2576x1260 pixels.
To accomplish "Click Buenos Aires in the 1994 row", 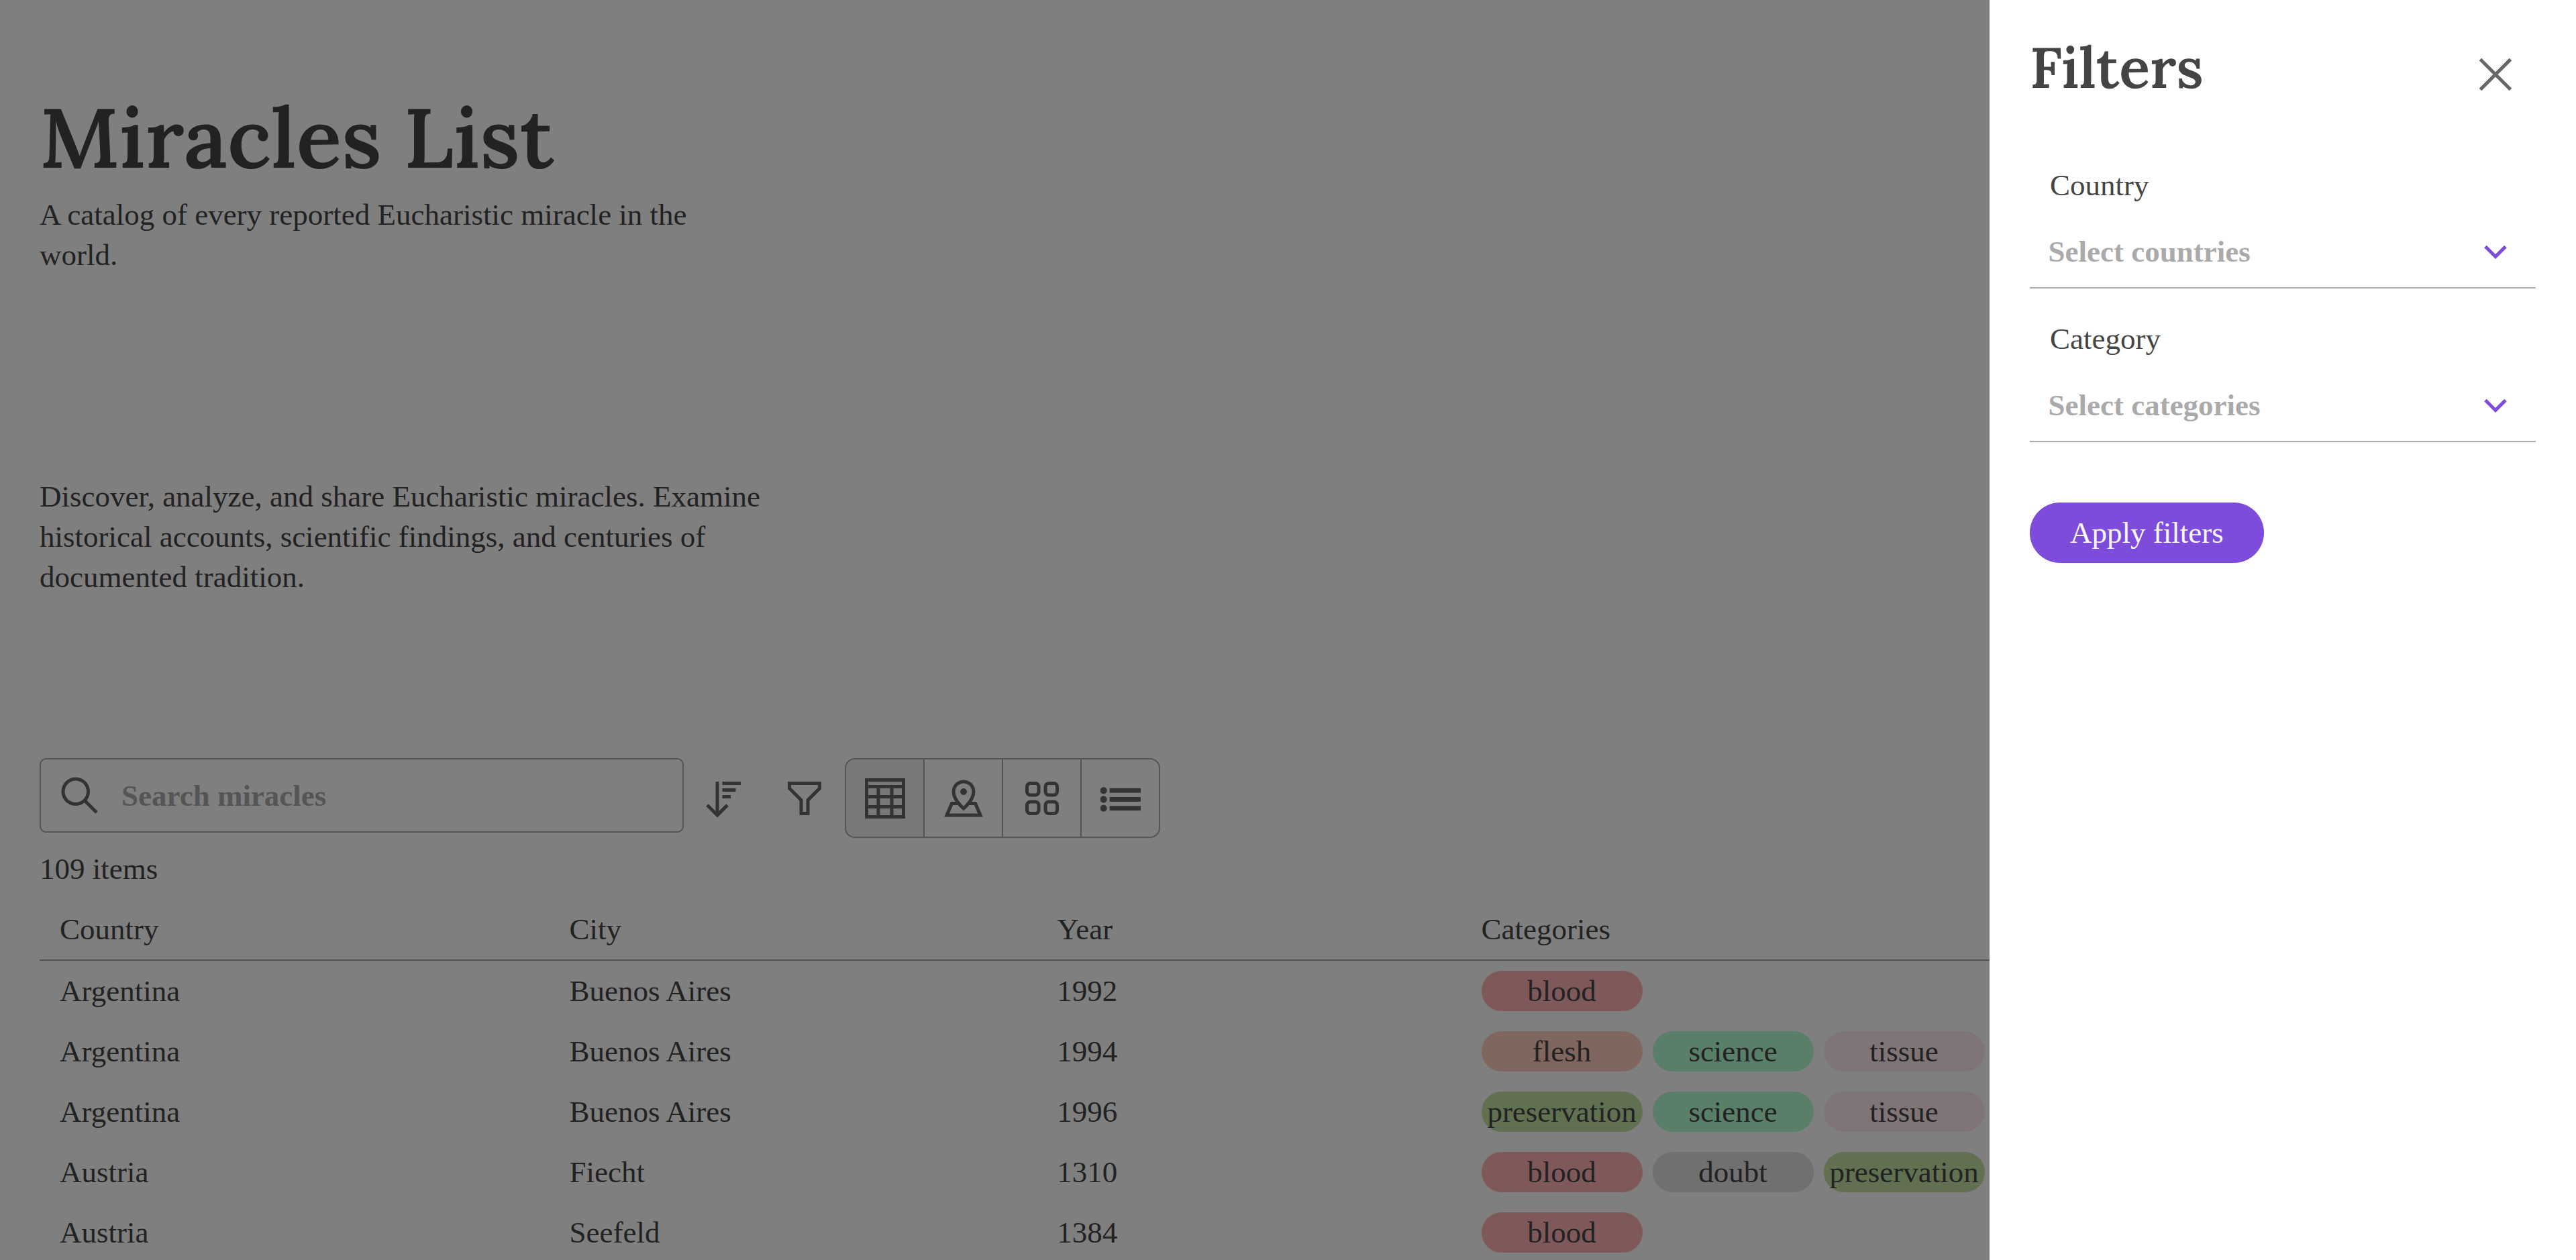I will click(x=649, y=1051).
